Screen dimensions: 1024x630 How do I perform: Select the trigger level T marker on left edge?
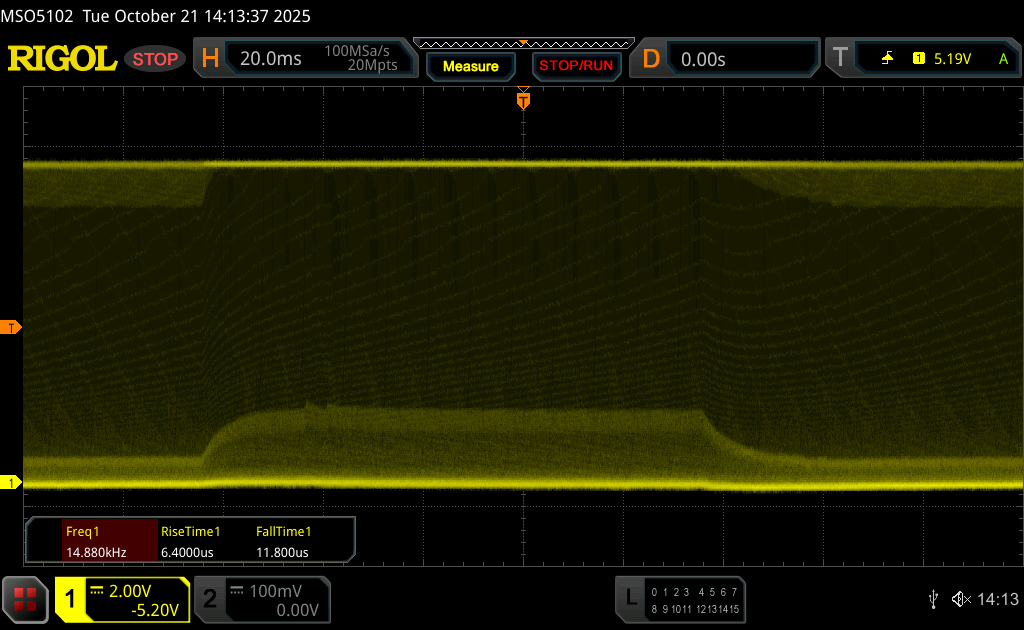point(11,328)
